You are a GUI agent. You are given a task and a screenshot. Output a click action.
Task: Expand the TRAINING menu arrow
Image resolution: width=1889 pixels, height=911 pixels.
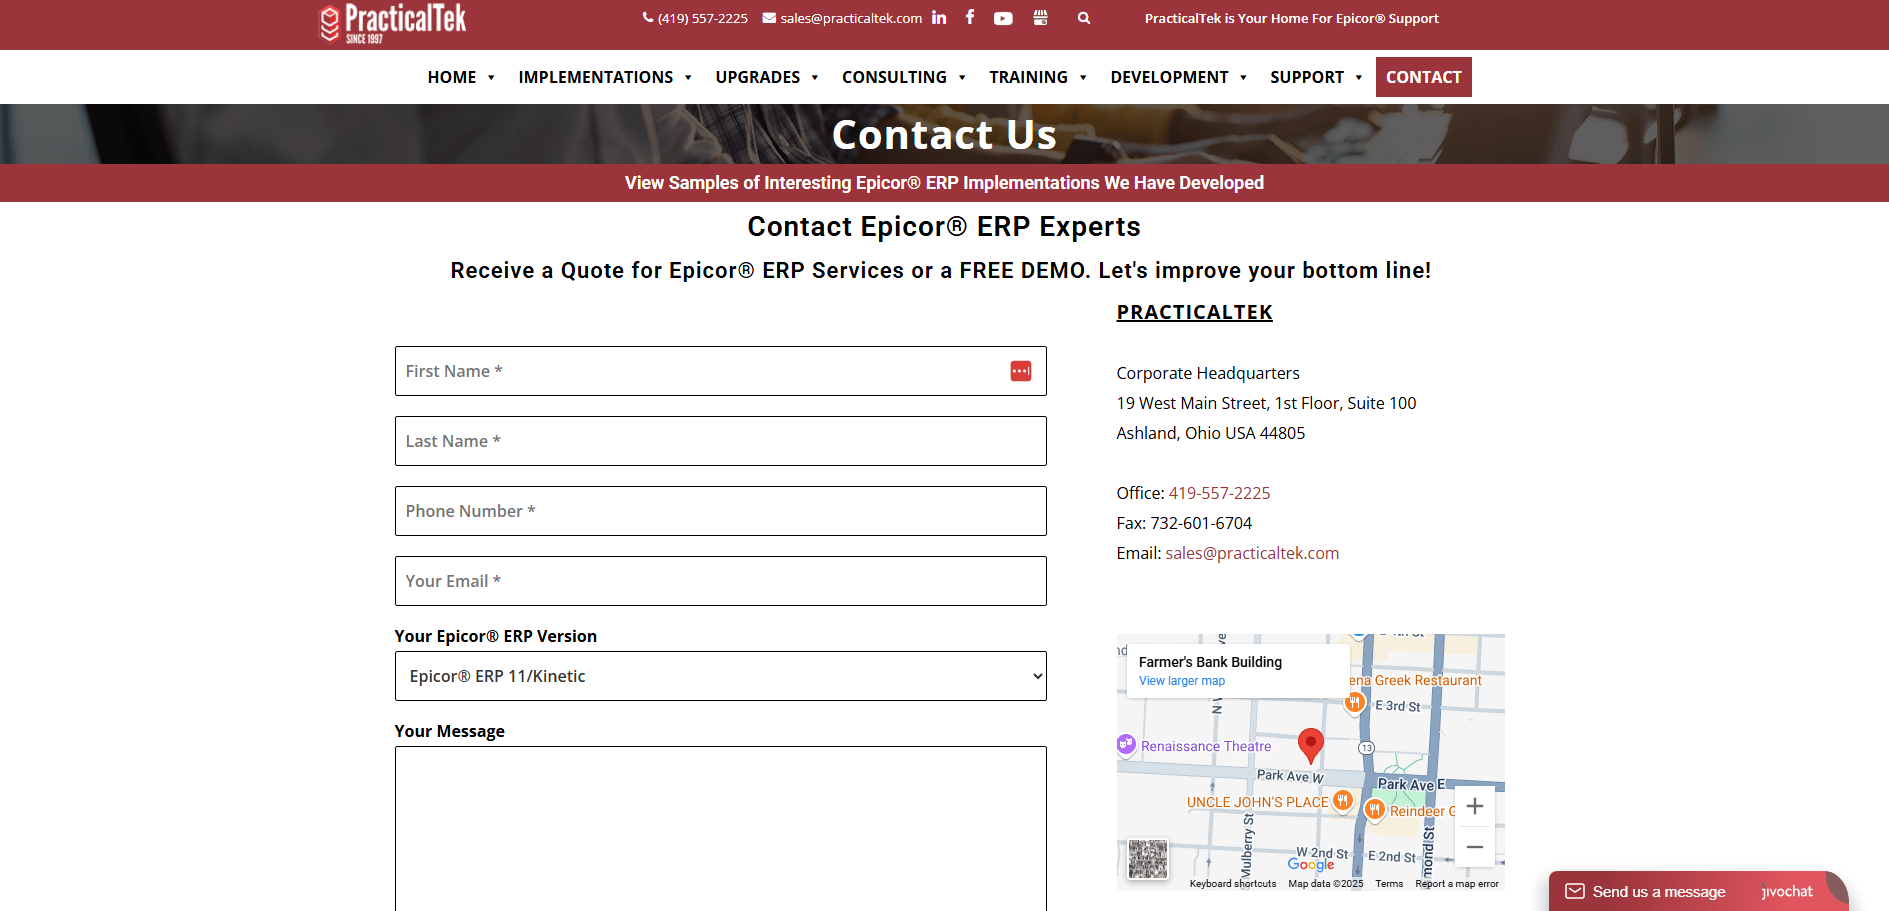coord(1083,77)
